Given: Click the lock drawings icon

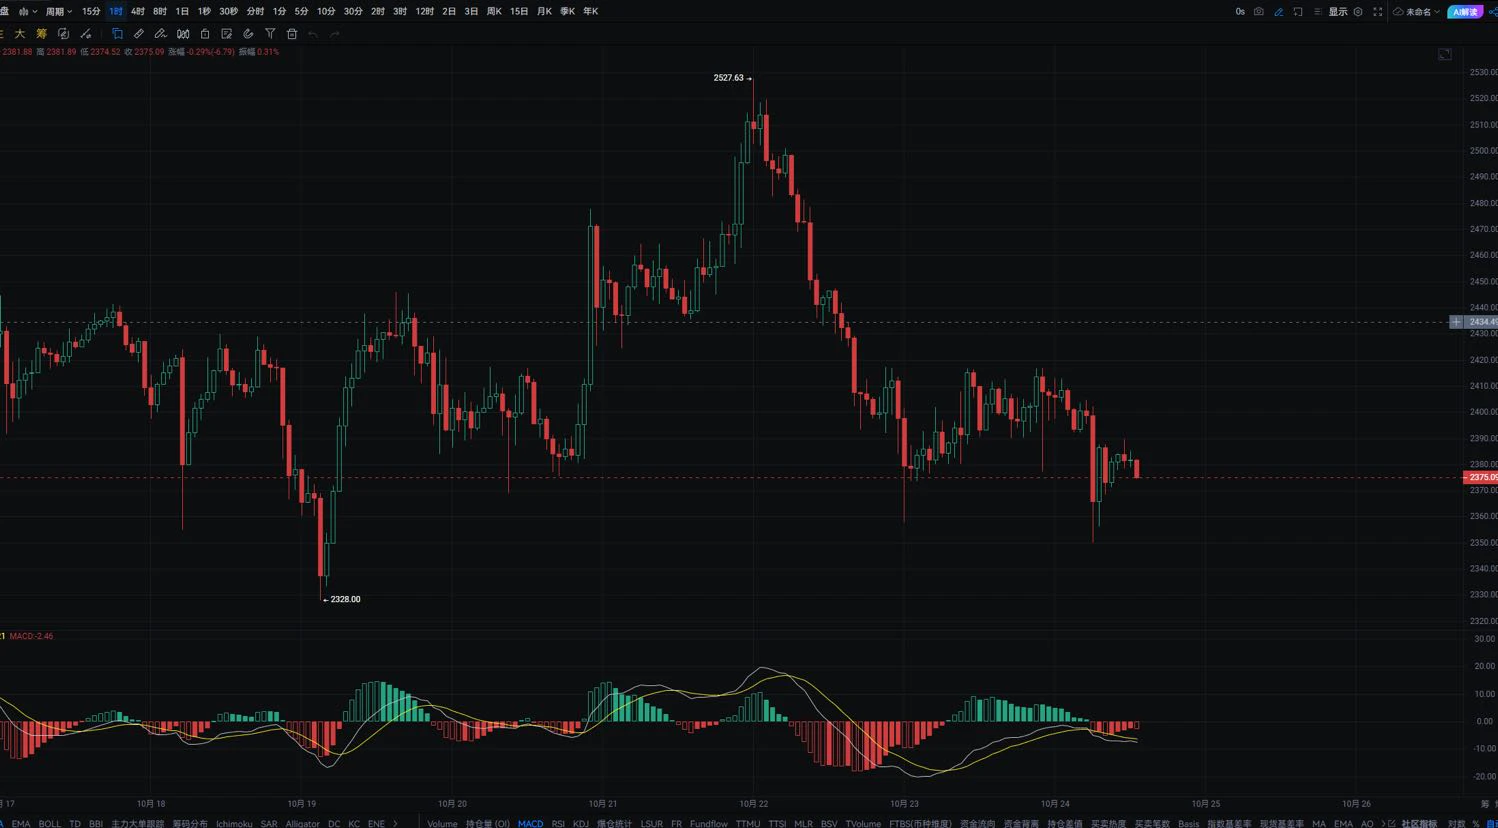Looking at the screenshot, I should click(x=205, y=34).
